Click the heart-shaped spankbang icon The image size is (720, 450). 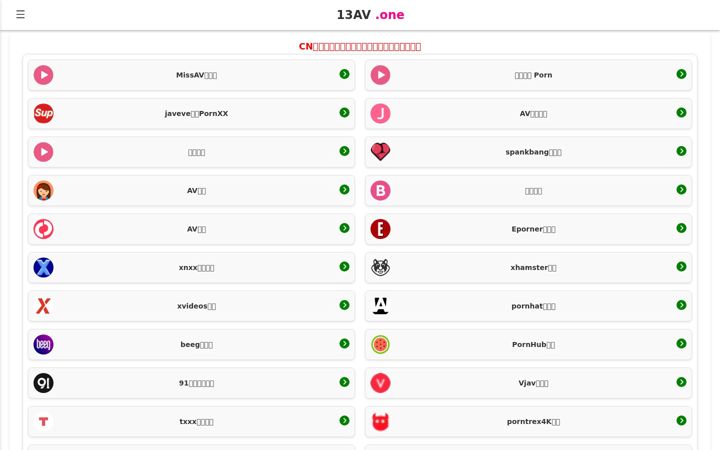pyautogui.click(x=380, y=152)
